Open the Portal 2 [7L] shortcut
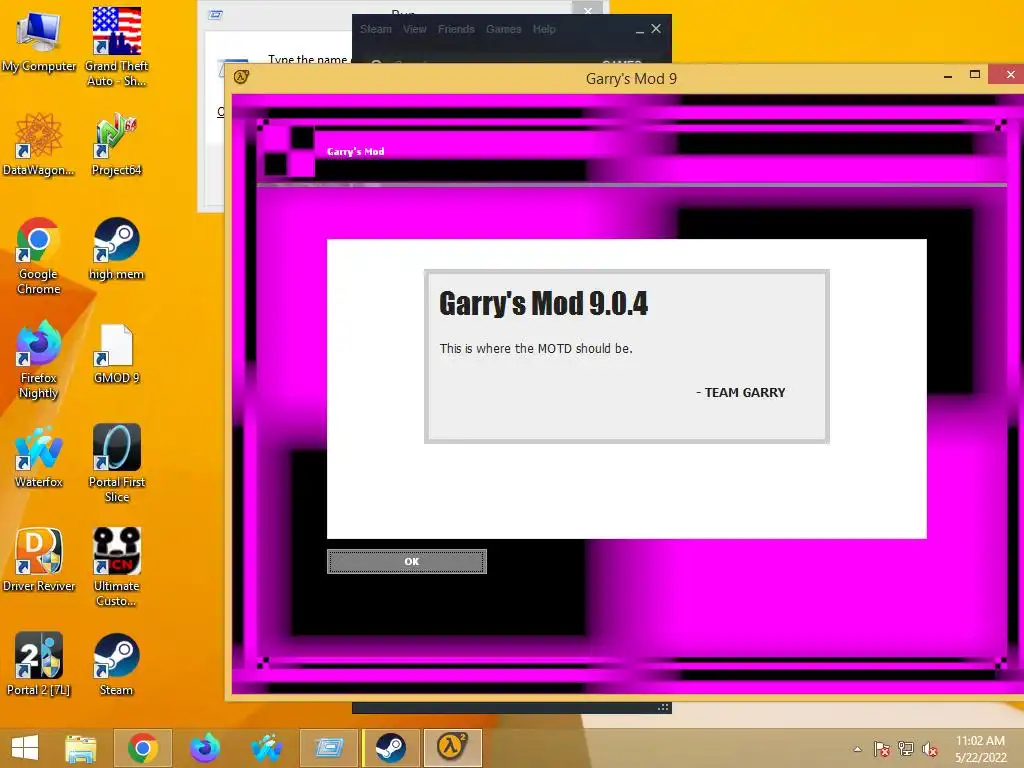The width and height of the screenshot is (1024, 768). point(39,664)
